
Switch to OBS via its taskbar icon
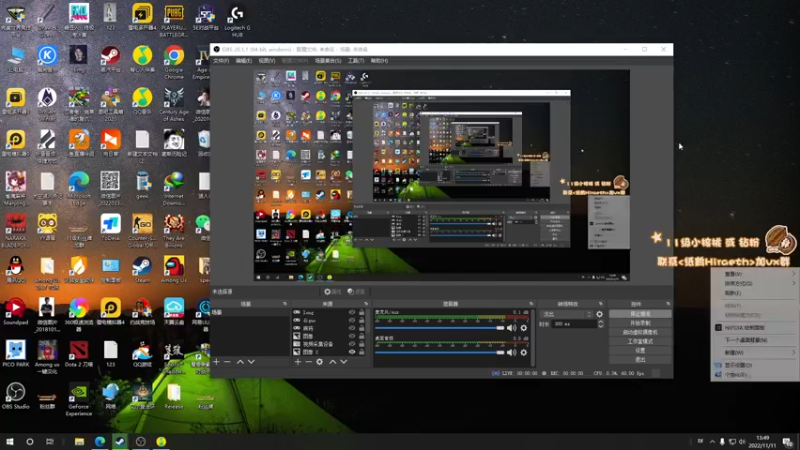pos(141,441)
